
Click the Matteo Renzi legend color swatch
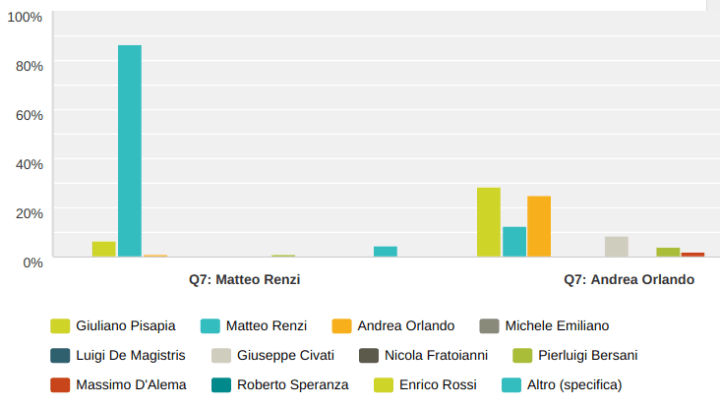[x=210, y=326]
